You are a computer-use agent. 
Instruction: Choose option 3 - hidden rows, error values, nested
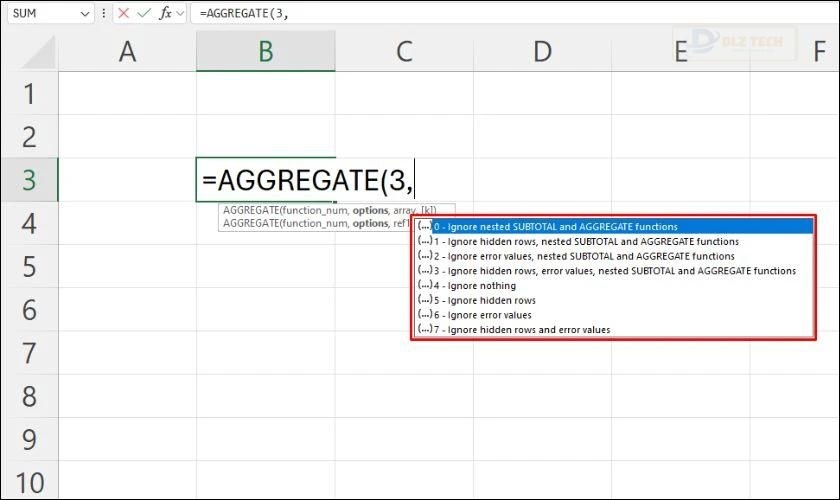614,271
